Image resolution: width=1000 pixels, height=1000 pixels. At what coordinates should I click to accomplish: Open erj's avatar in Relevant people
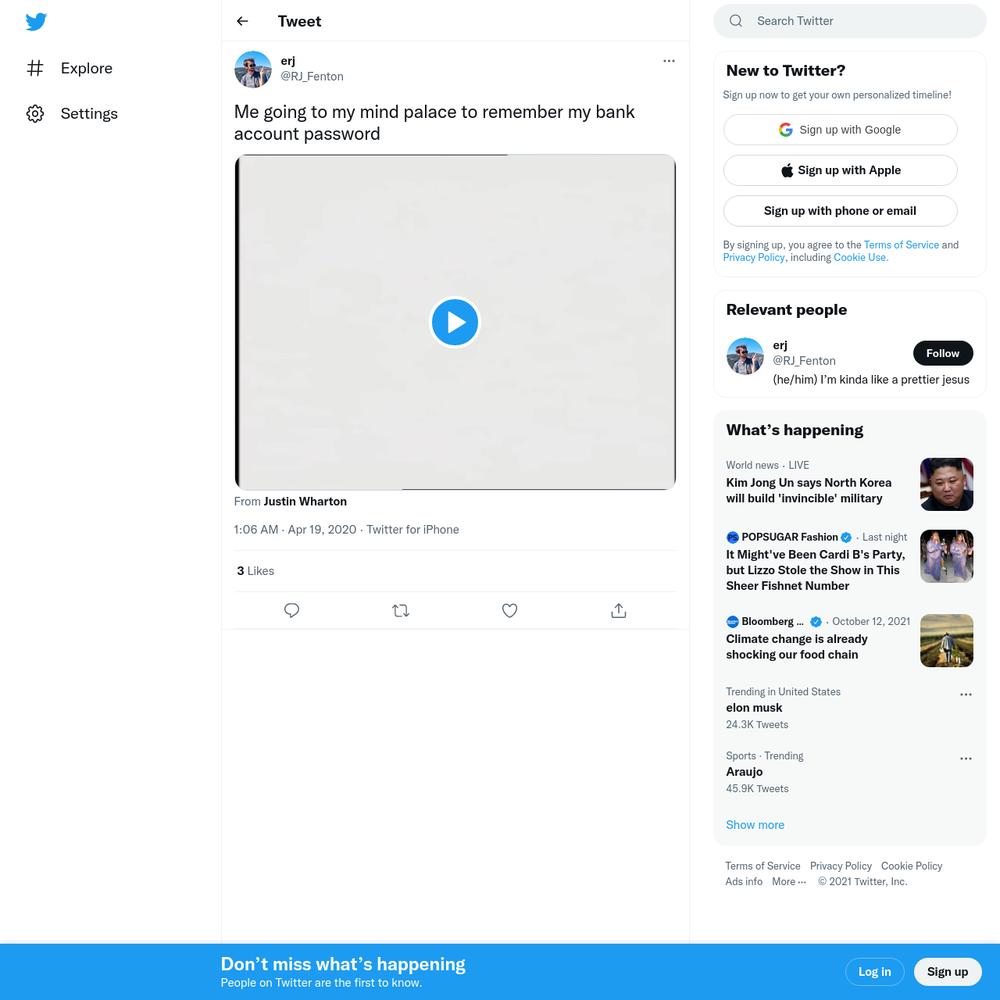(x=745, y=356)
